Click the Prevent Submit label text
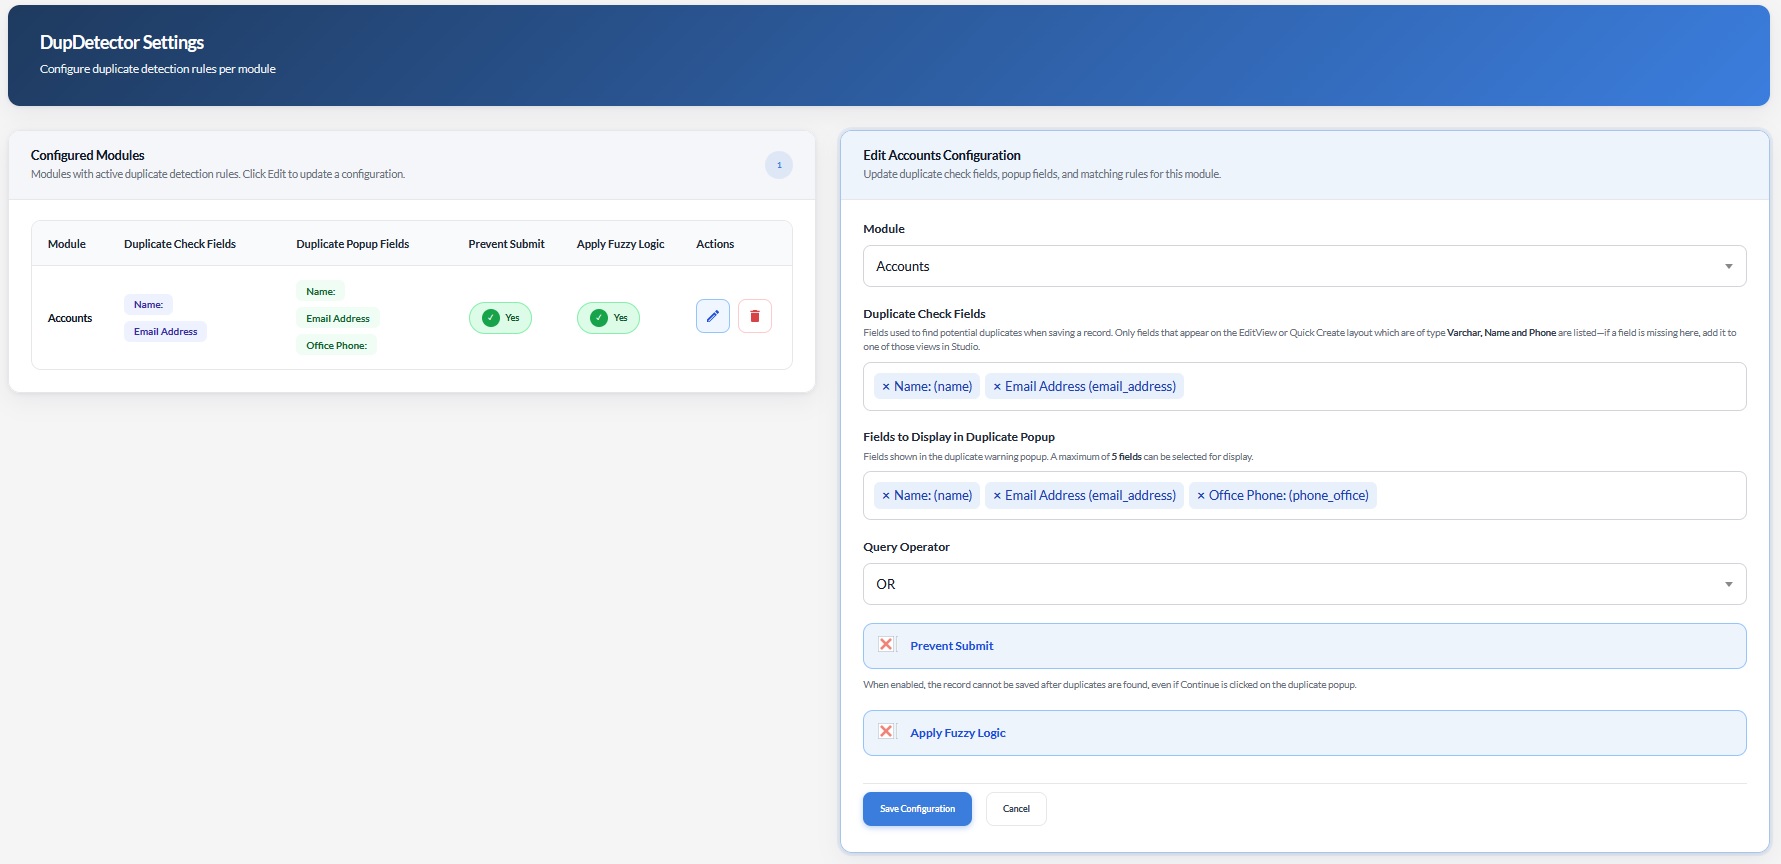 pos(951,646)
